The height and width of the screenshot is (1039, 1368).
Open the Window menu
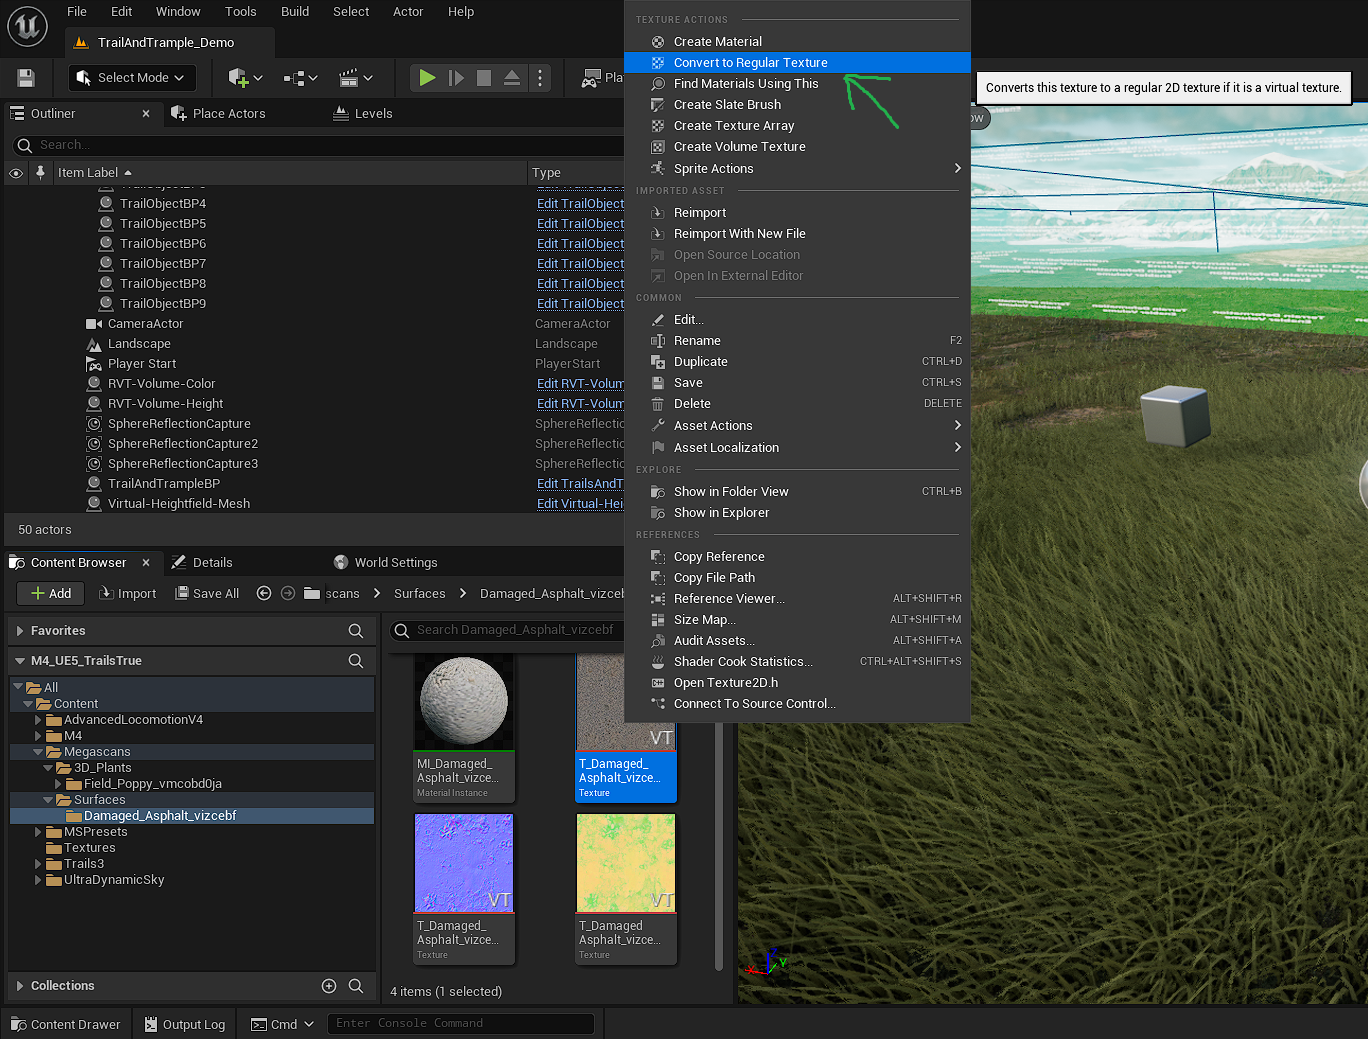(x=178, y=12)
